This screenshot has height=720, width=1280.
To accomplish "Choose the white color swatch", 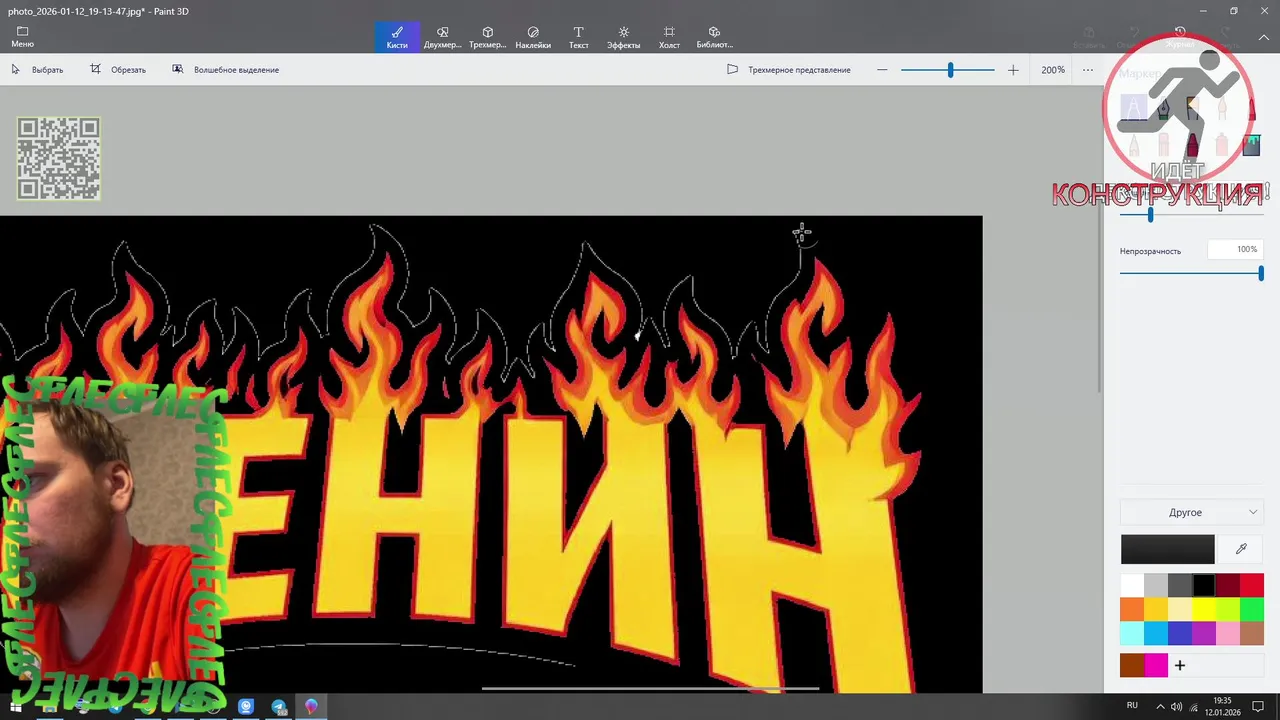I will click(x=1132, y=585).
